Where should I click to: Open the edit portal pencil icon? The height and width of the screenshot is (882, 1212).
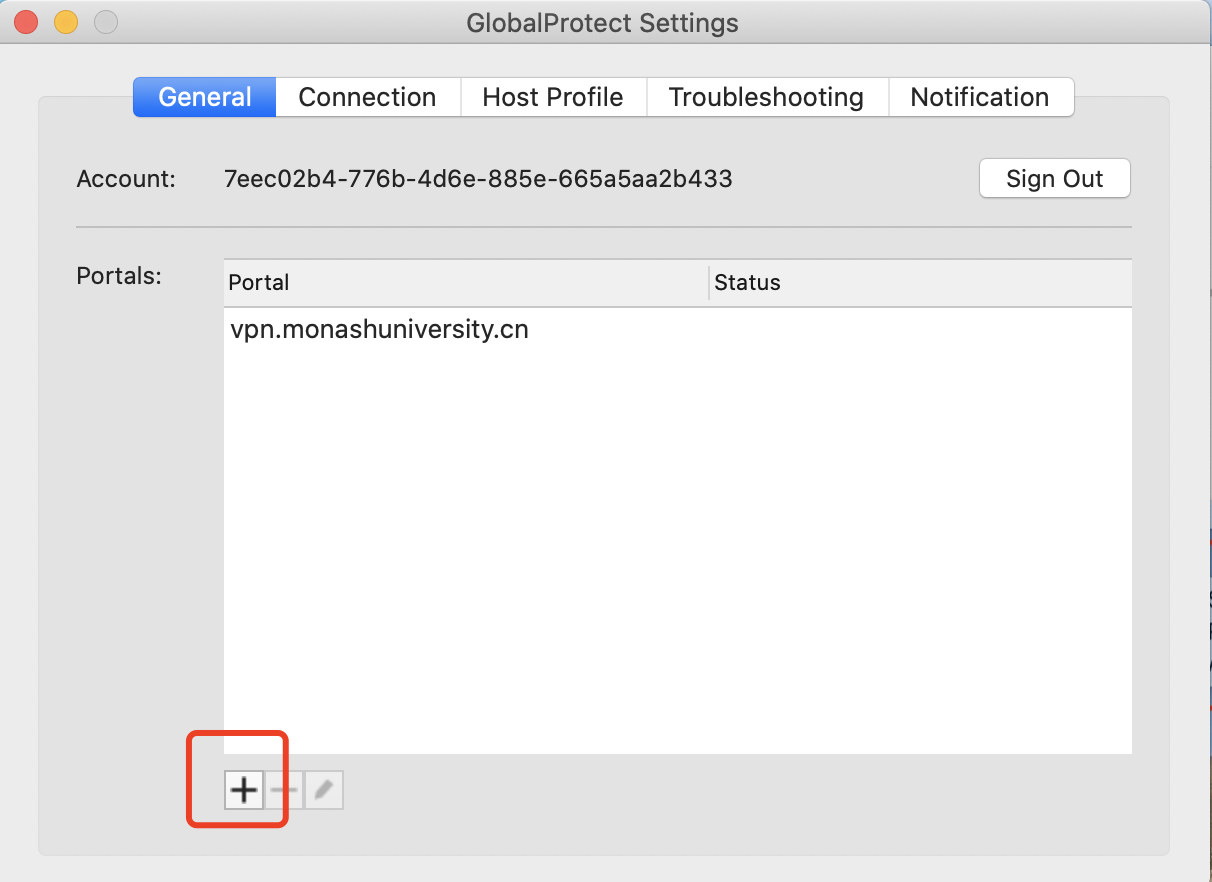coord(322,789)
